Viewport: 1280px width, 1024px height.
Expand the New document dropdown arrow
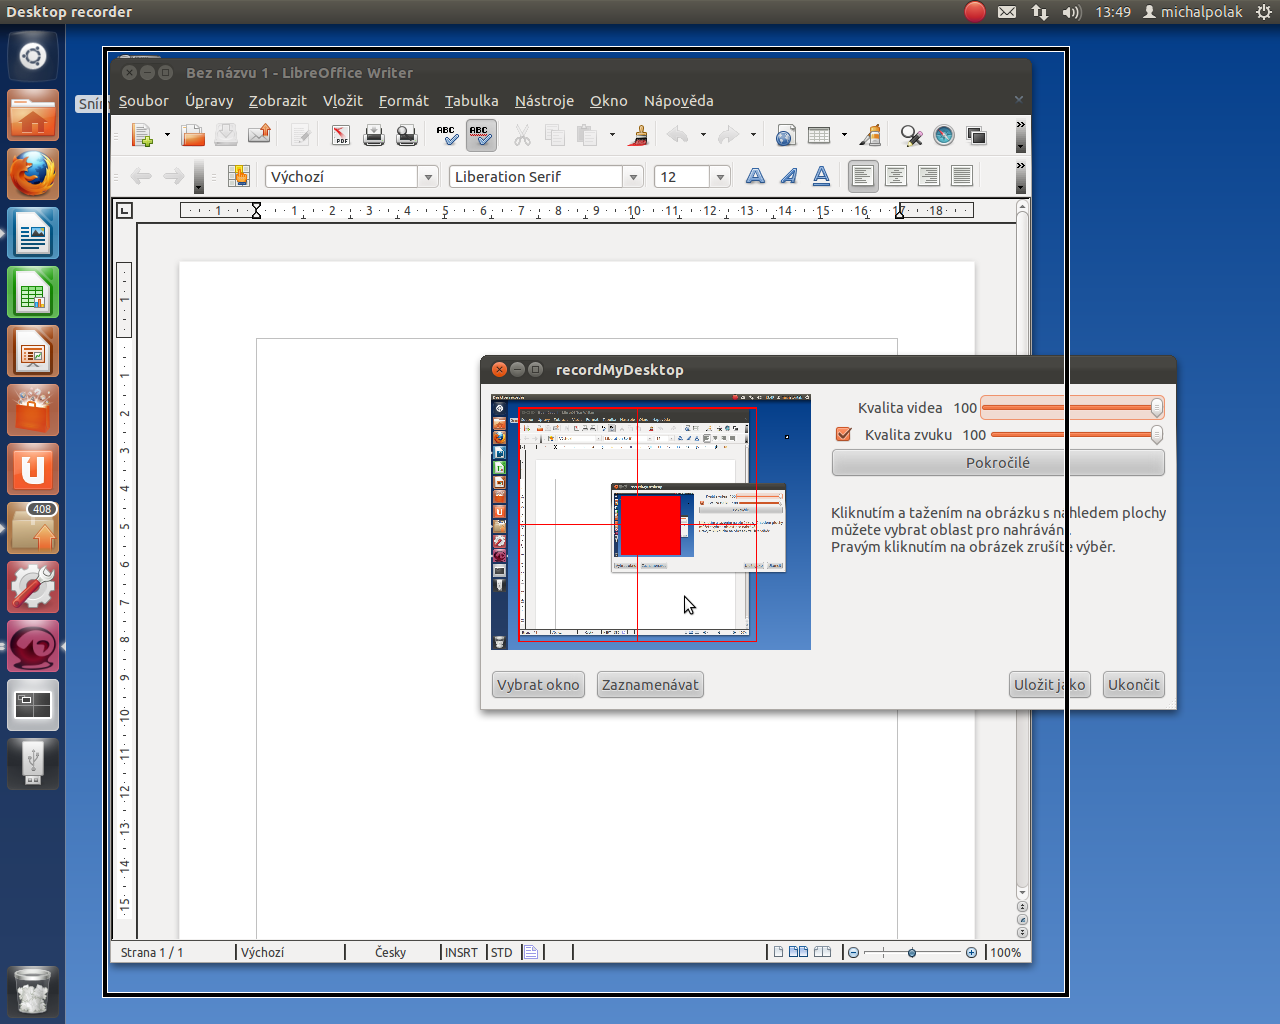click(x=167, y=135)
